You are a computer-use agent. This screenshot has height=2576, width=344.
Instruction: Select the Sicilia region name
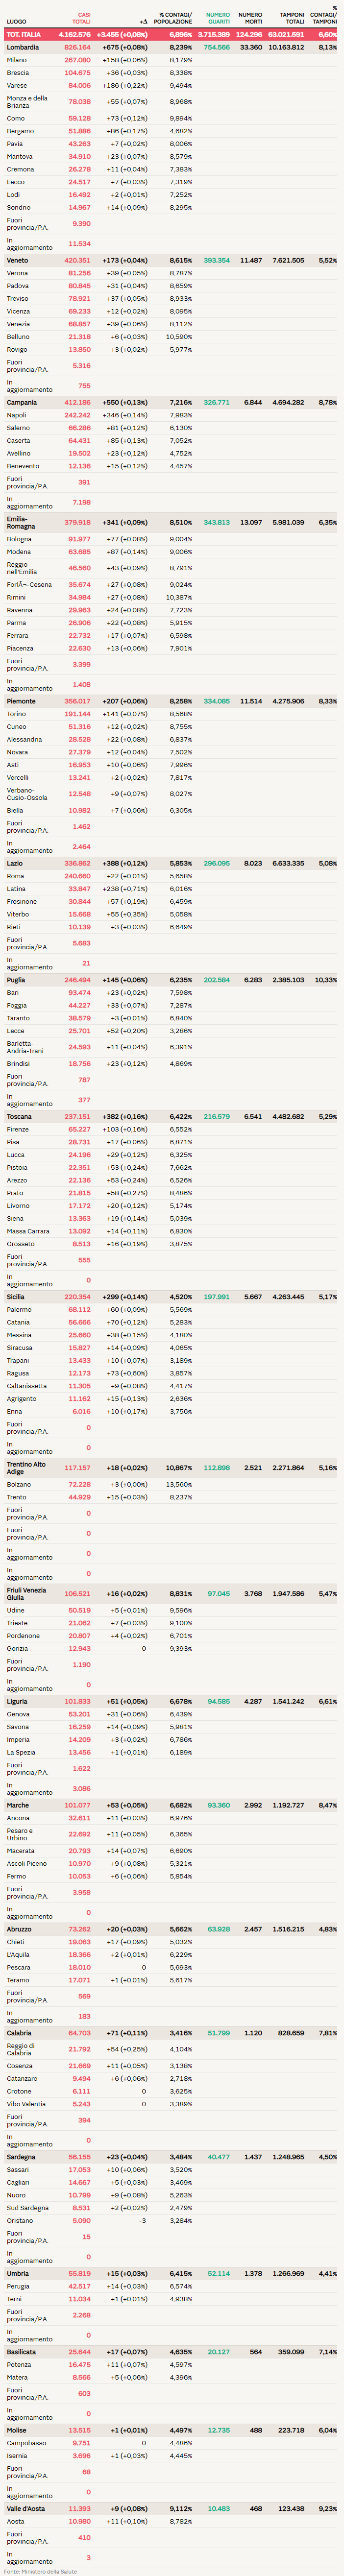click(17, 1296)
